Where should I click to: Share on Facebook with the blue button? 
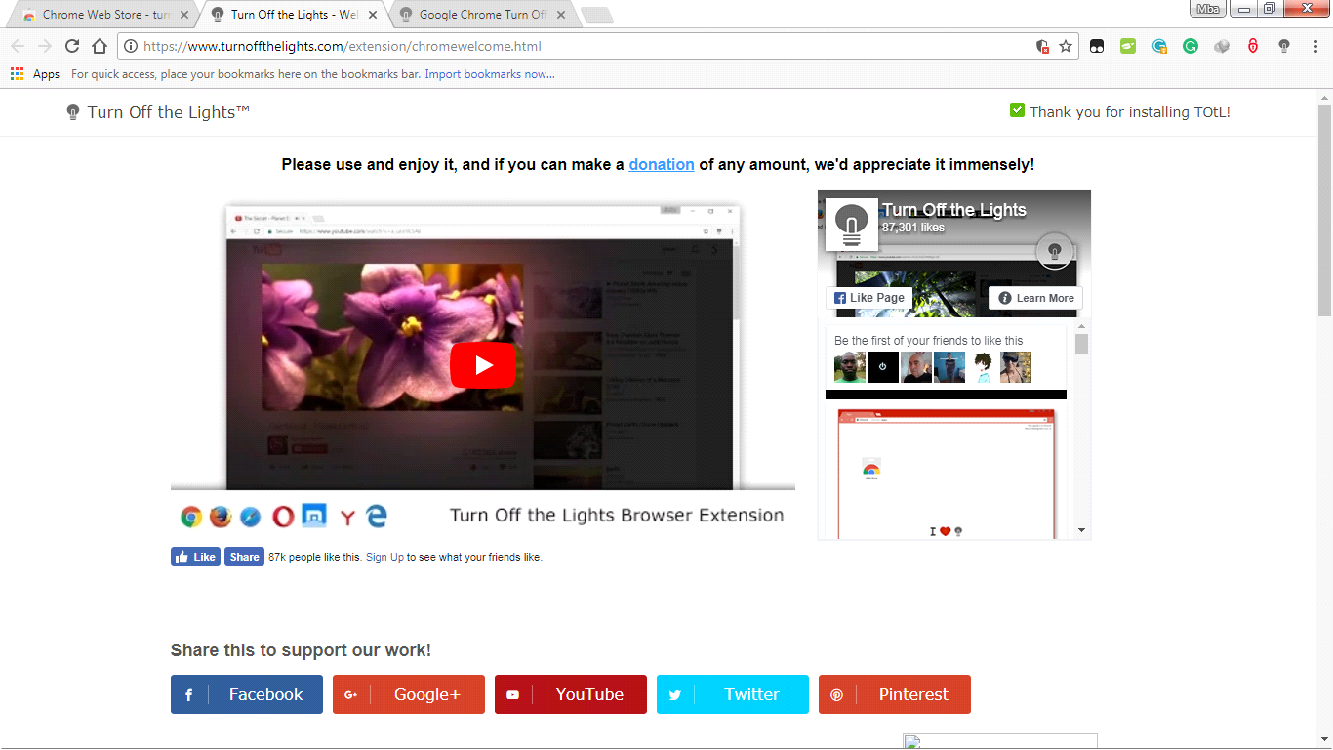[x=247, y=694]
